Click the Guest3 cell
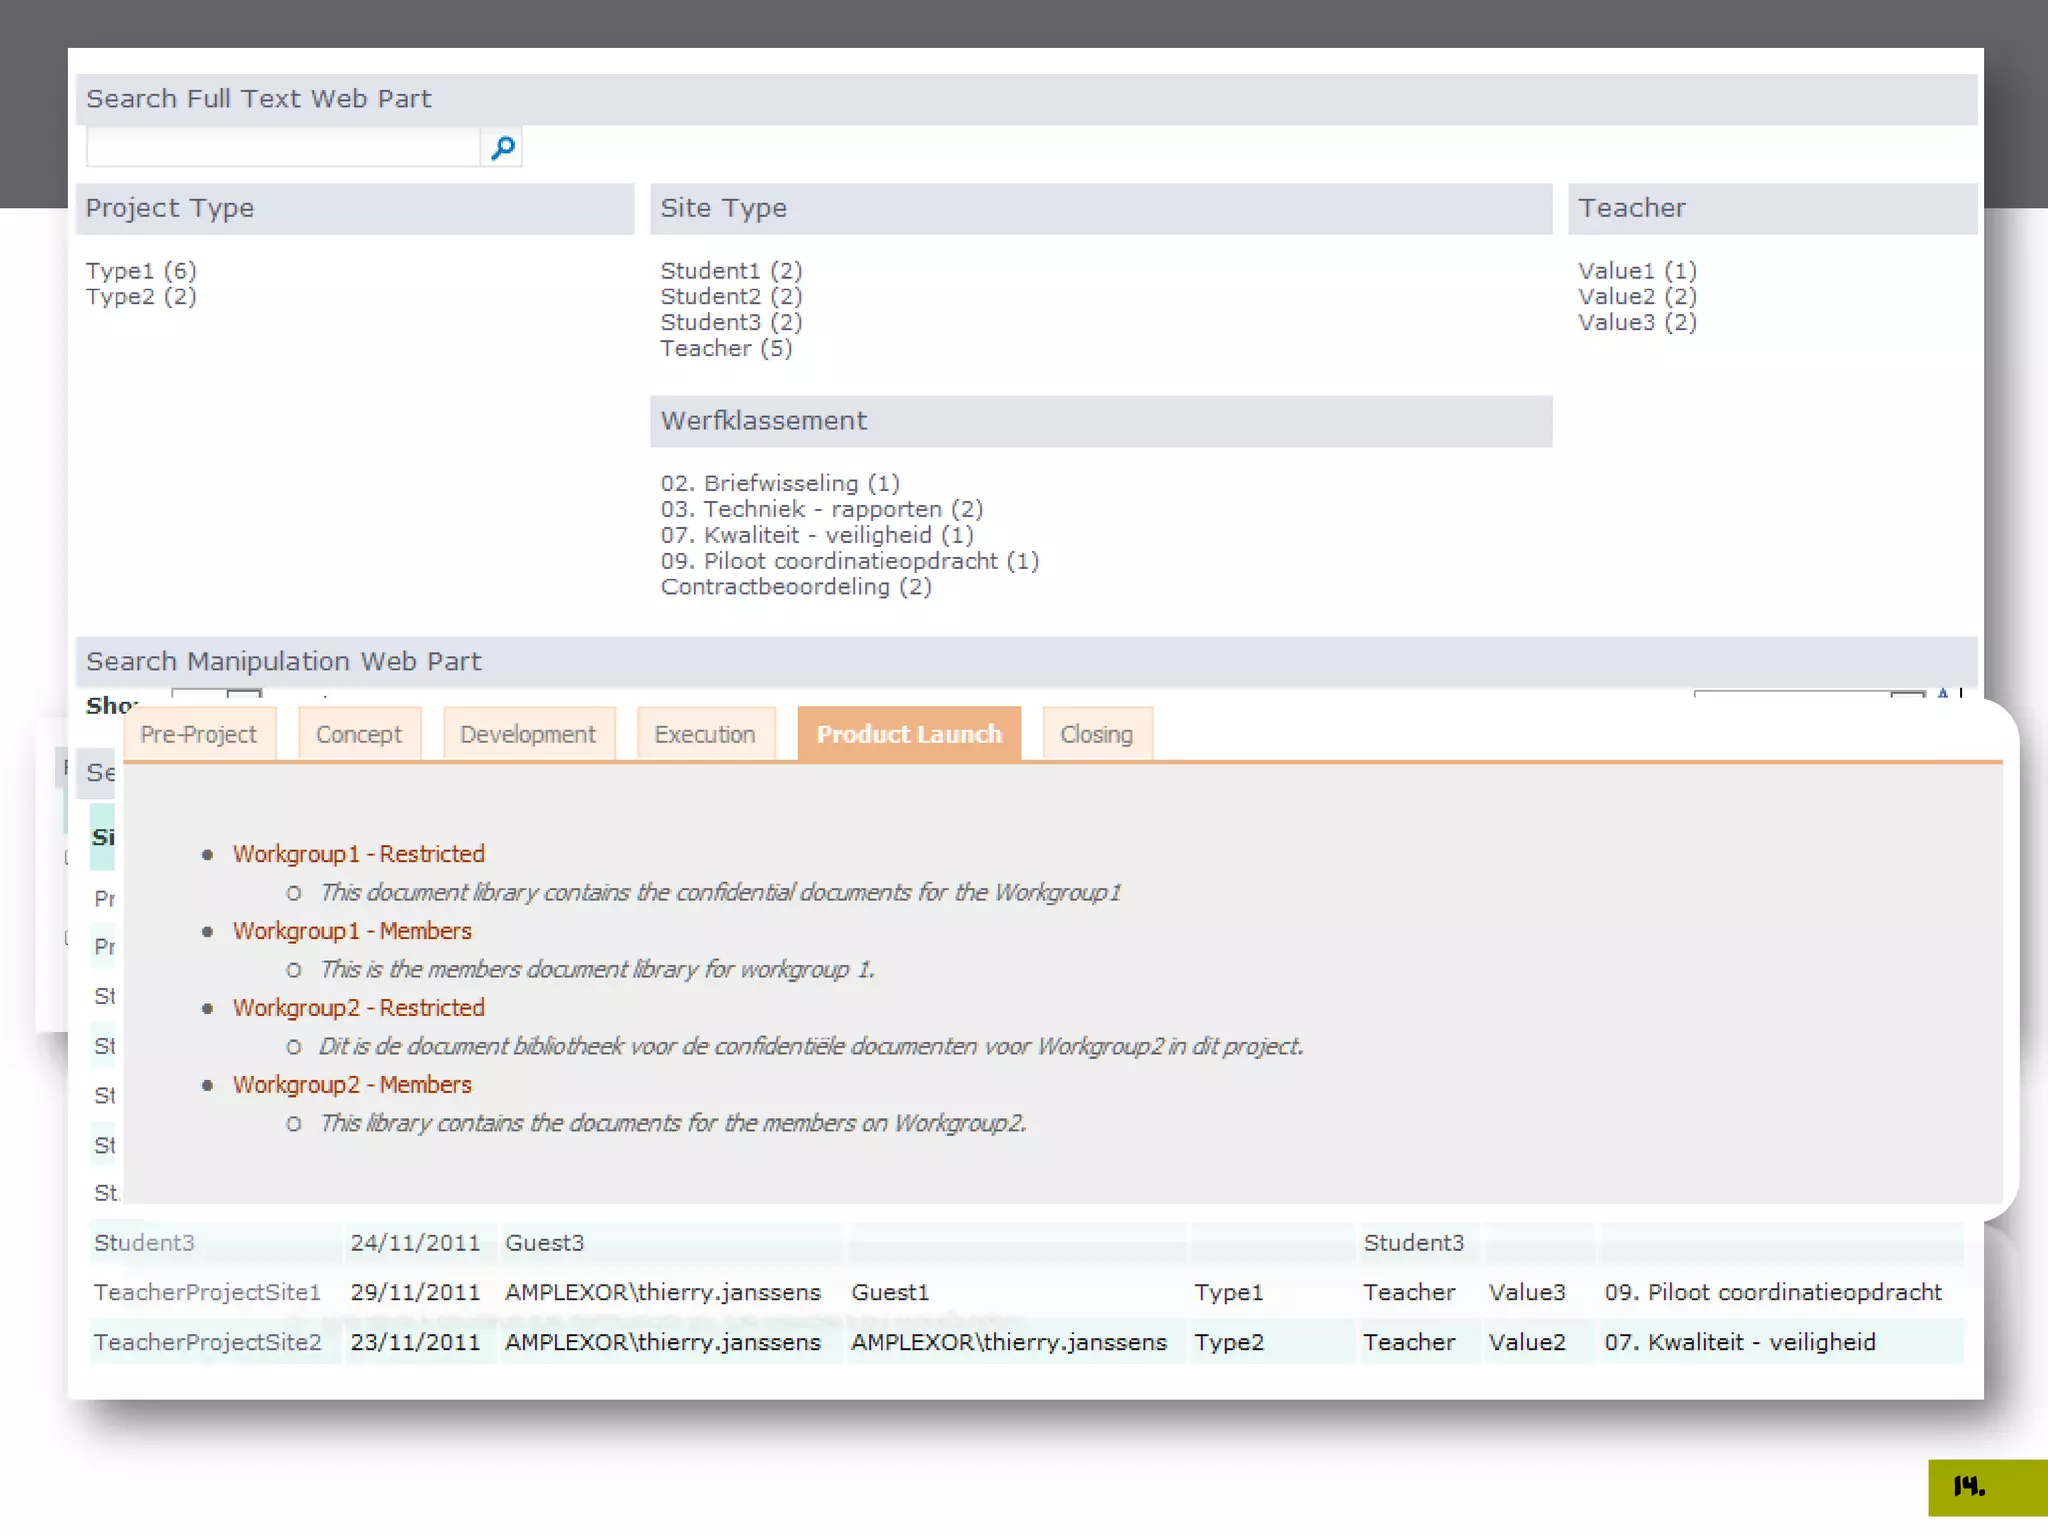The height and width of the screenshot is (1536, 2048). [x=544, y=1243]
